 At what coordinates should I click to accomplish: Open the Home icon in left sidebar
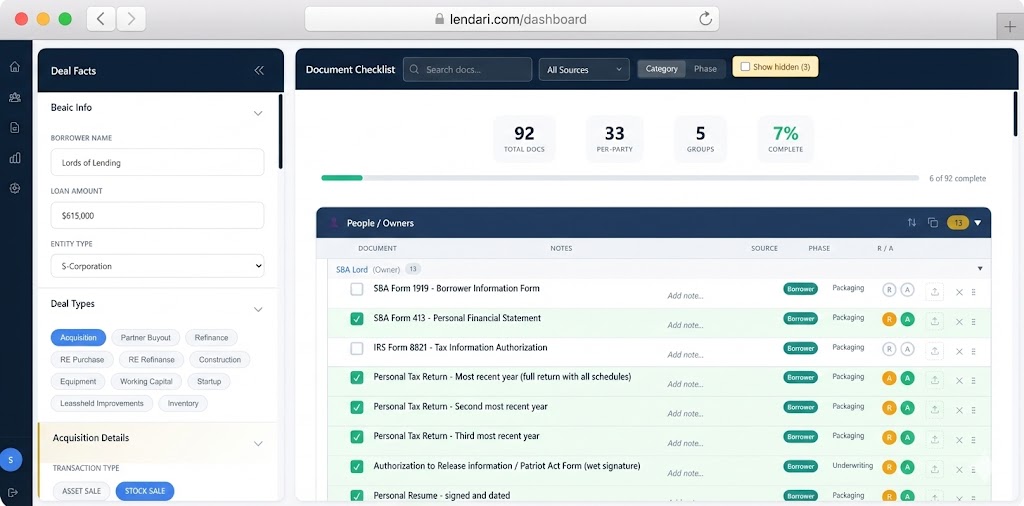click(x=14, y=67)
